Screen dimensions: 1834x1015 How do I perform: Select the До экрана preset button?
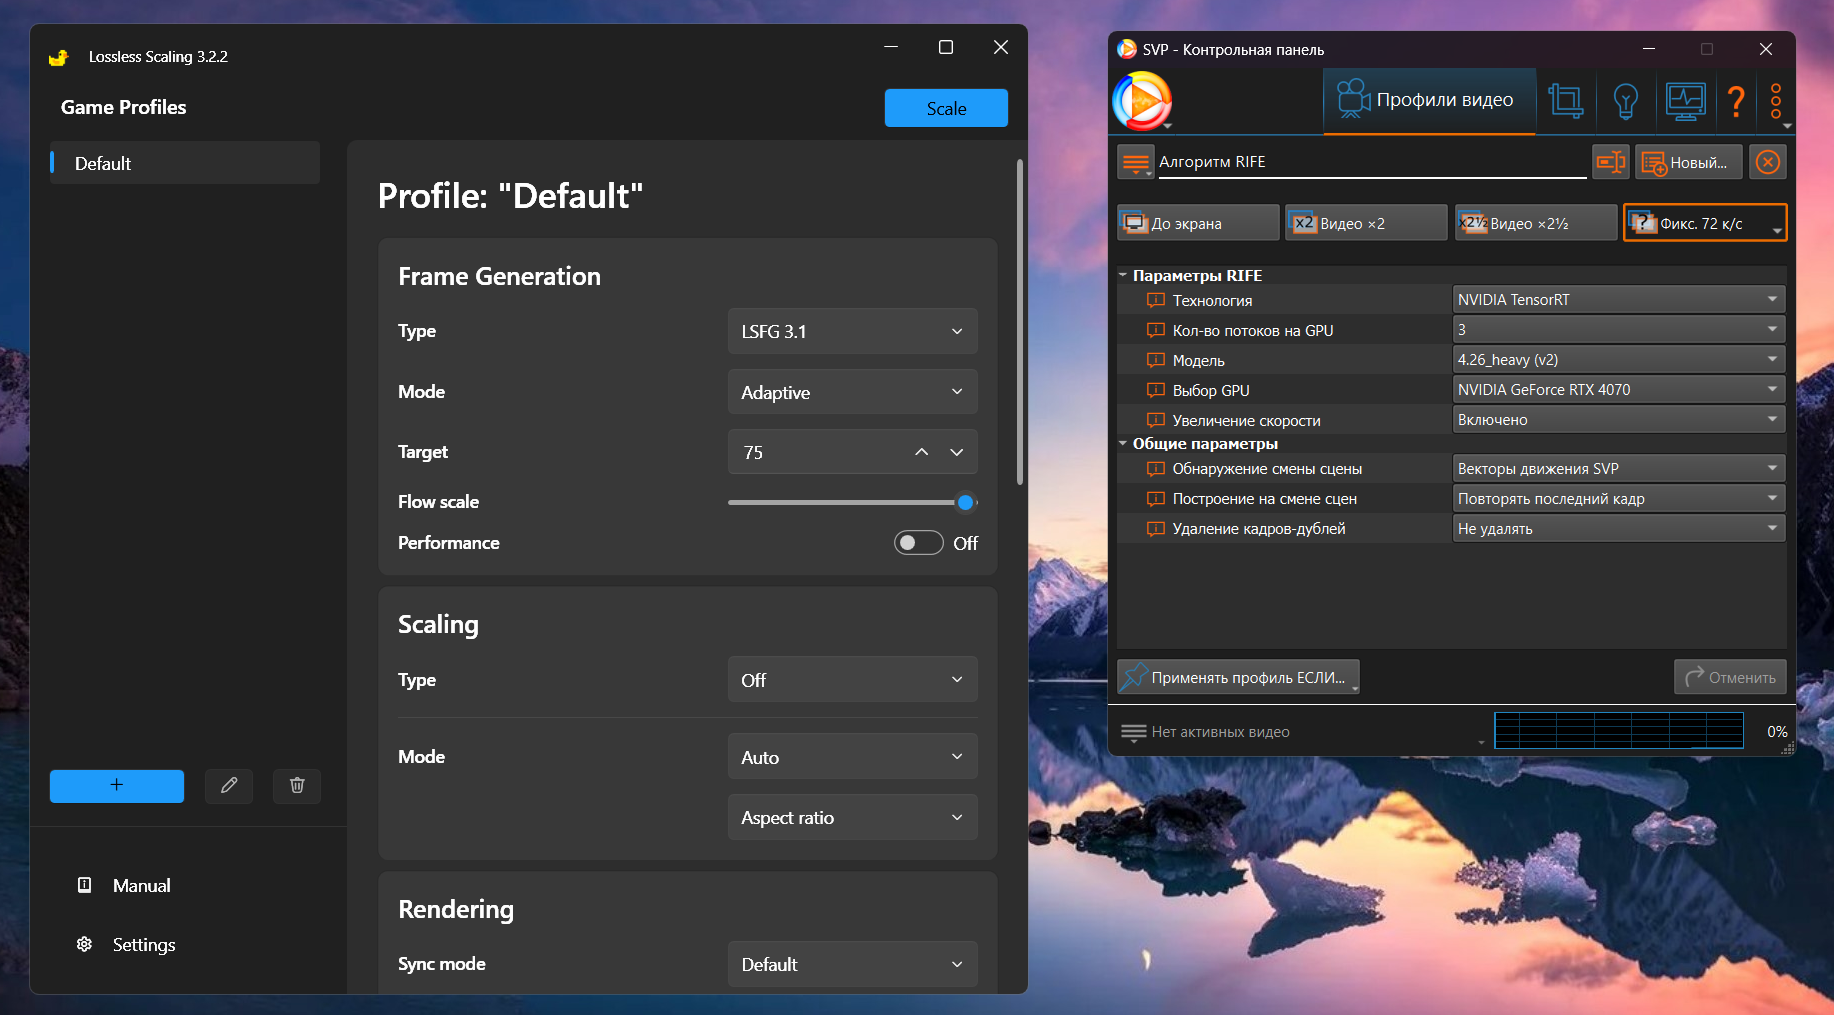pyautogui.click(x=1198, y=223)
